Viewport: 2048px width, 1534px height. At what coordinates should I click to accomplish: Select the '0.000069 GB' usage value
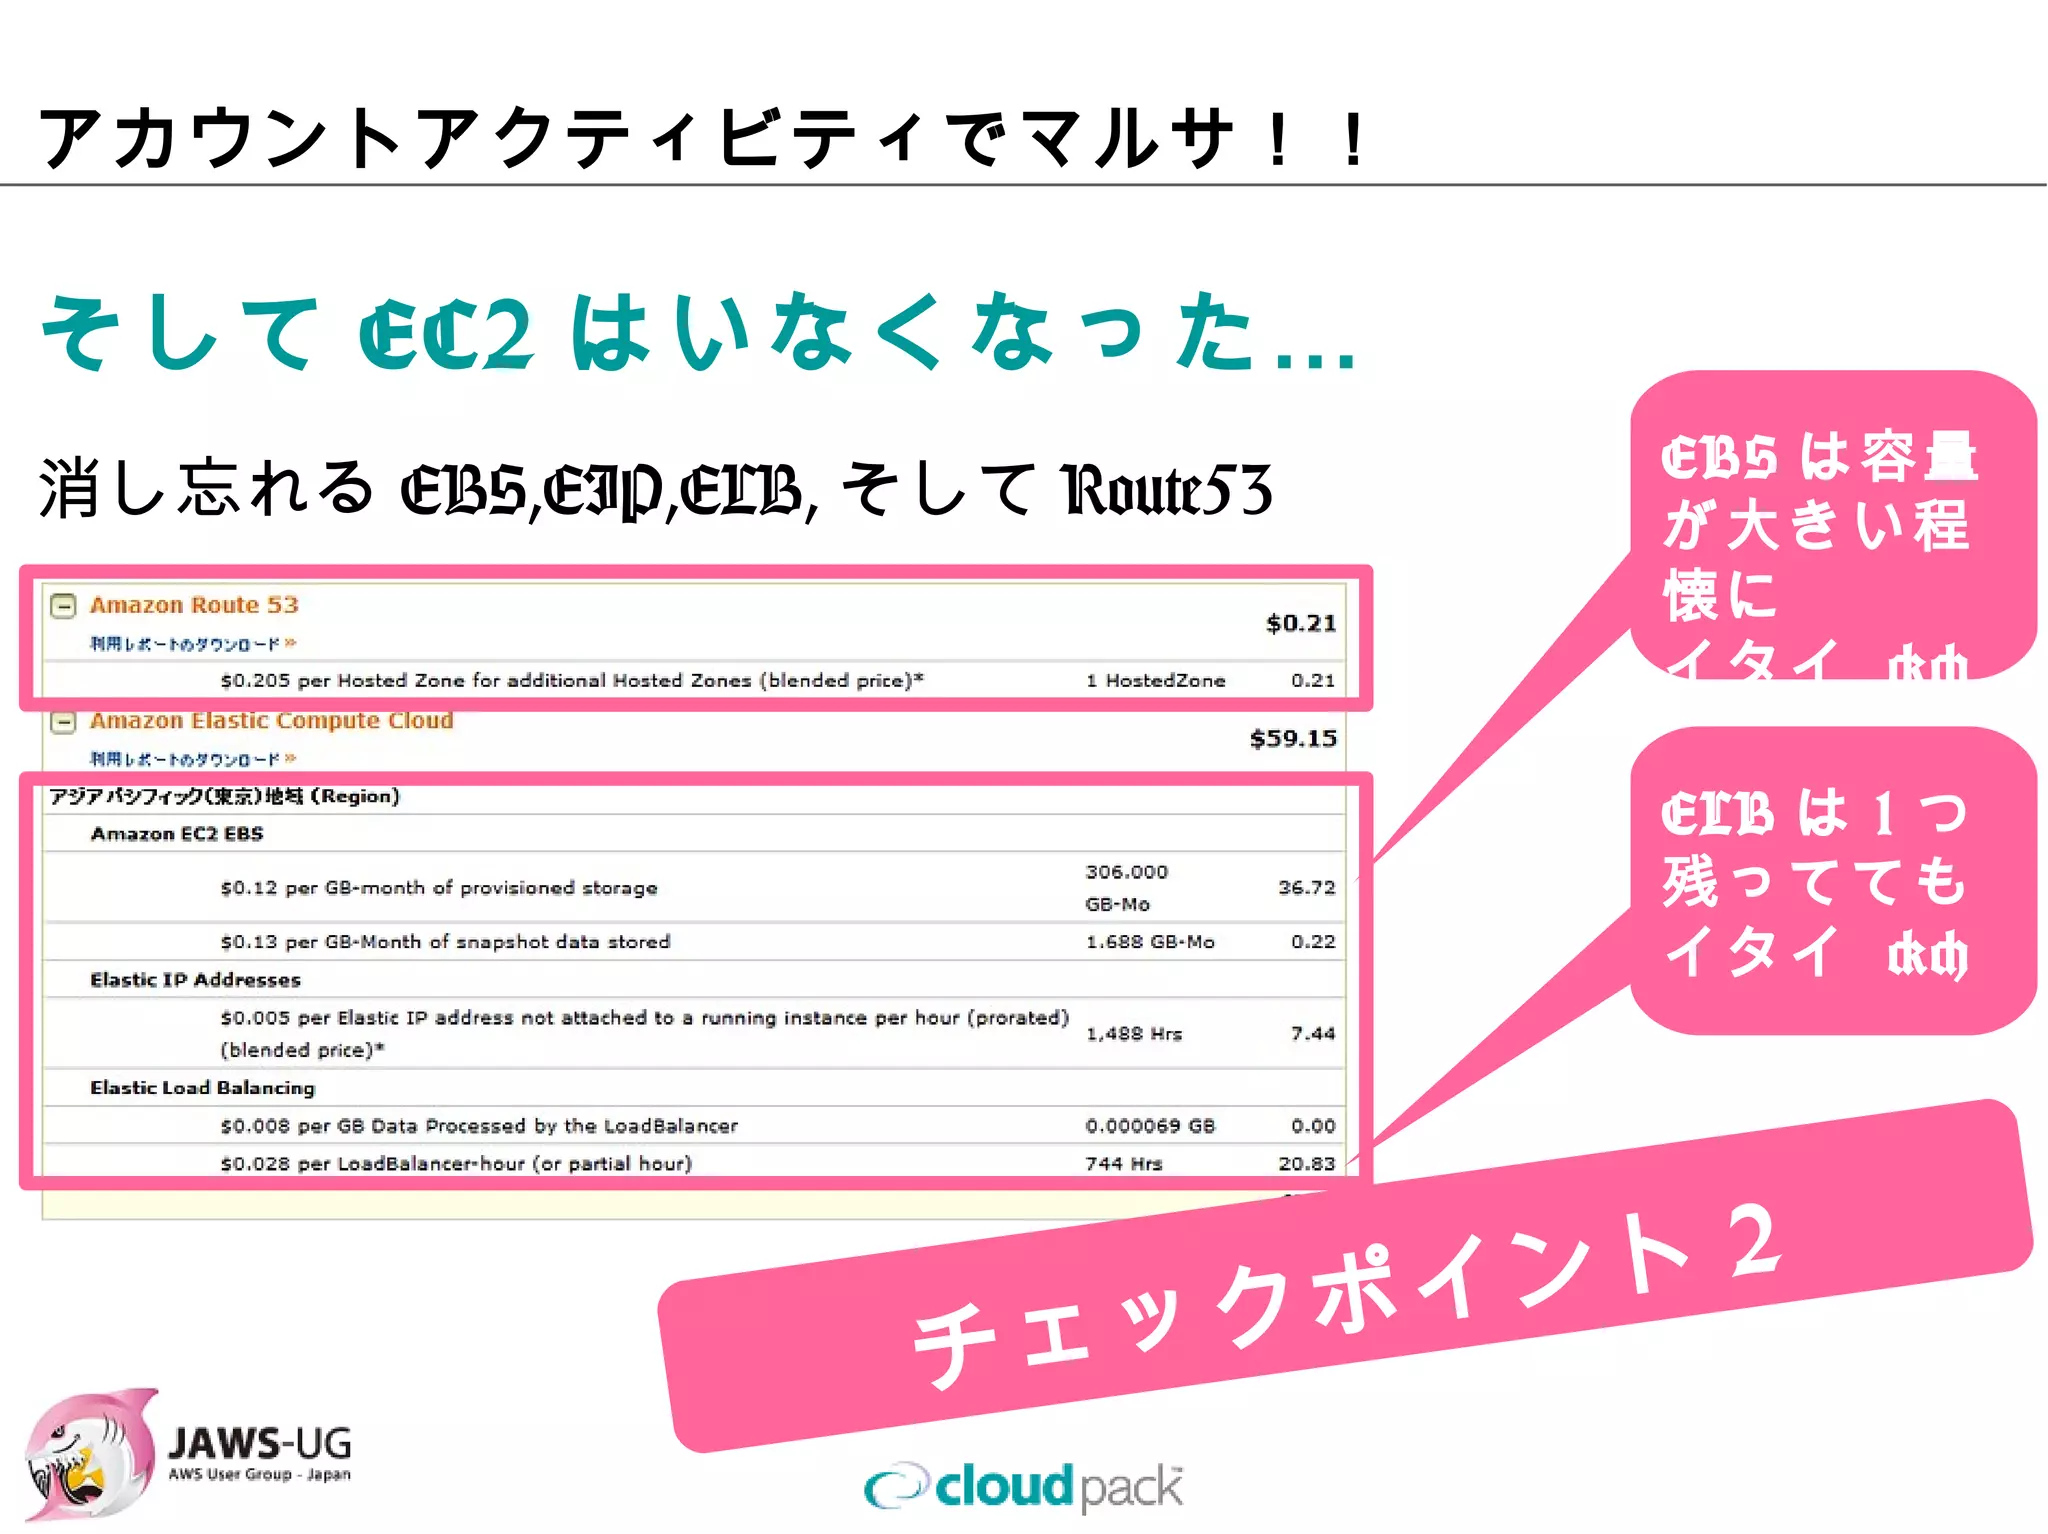[1150, 1126]
